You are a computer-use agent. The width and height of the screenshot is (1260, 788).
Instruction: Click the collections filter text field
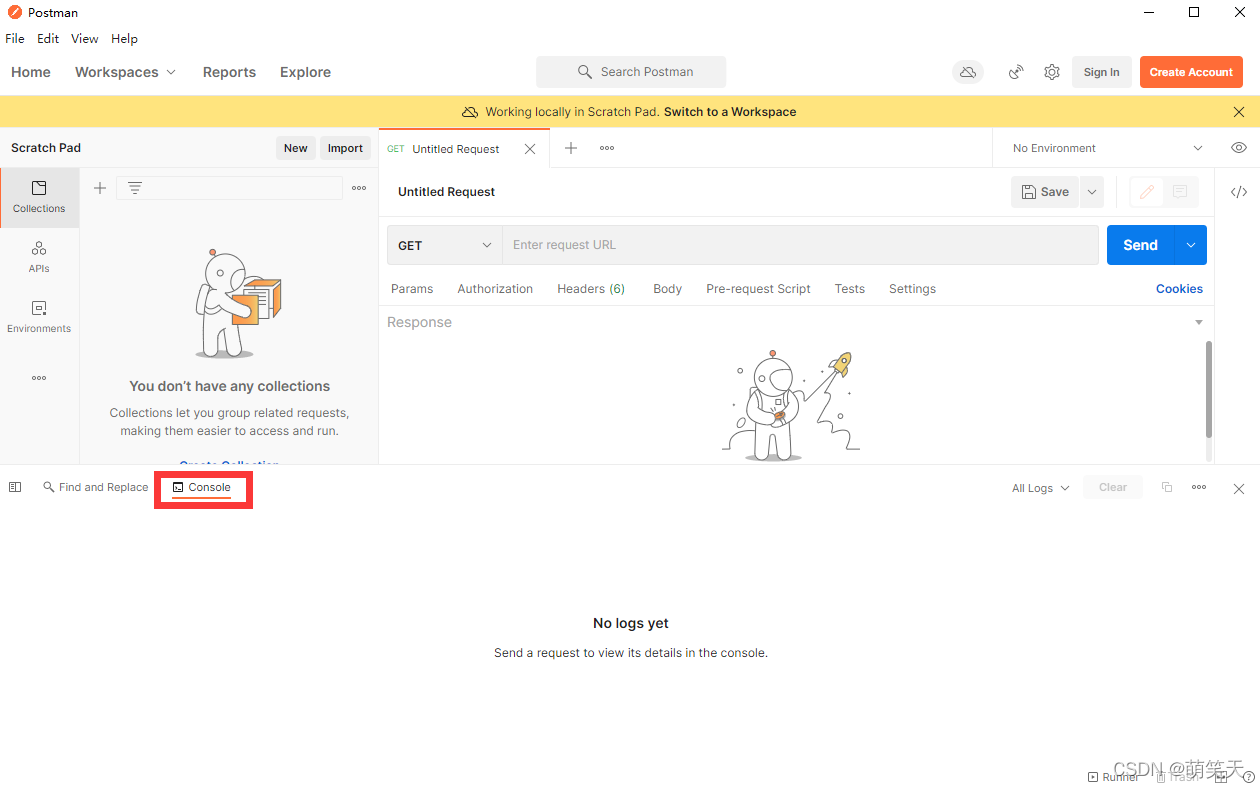229,188
